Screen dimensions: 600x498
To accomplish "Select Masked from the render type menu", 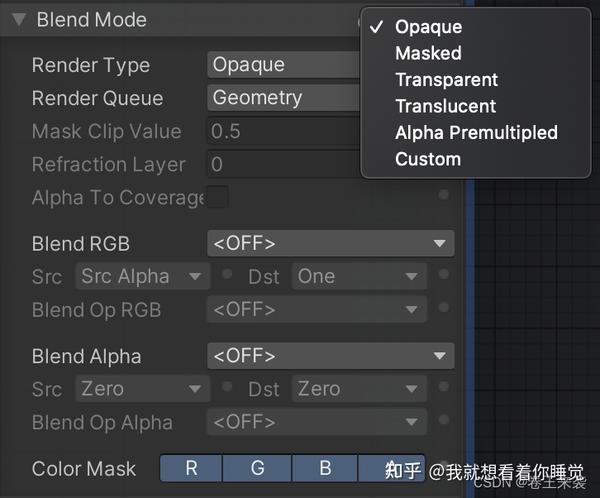I will point(428,53).
